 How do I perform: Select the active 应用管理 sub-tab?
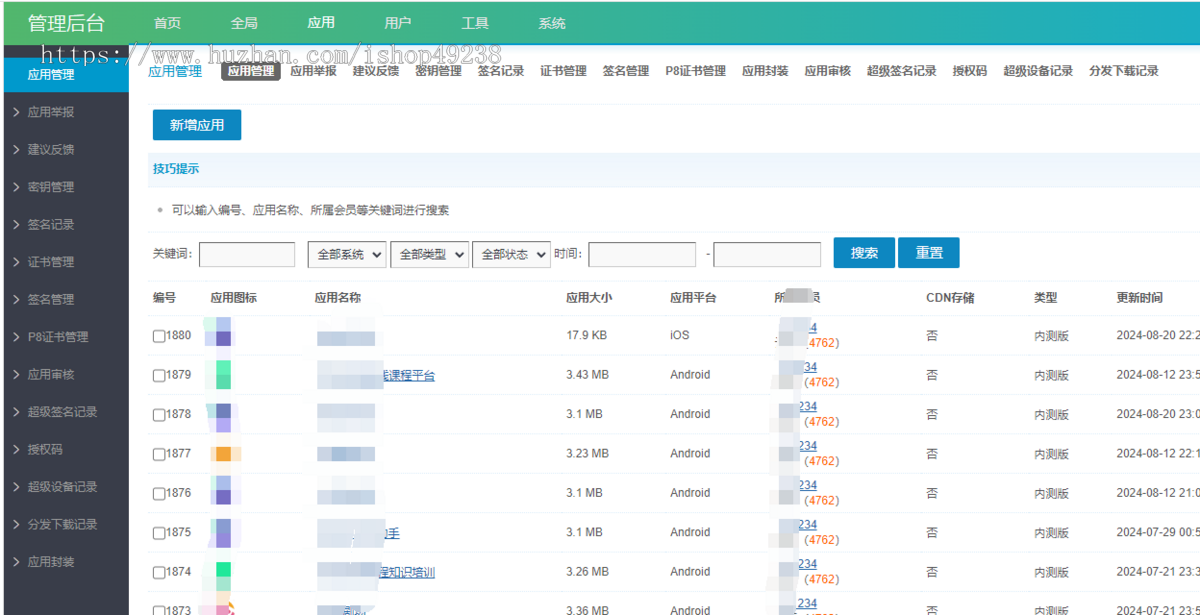[x=250, y=71]
